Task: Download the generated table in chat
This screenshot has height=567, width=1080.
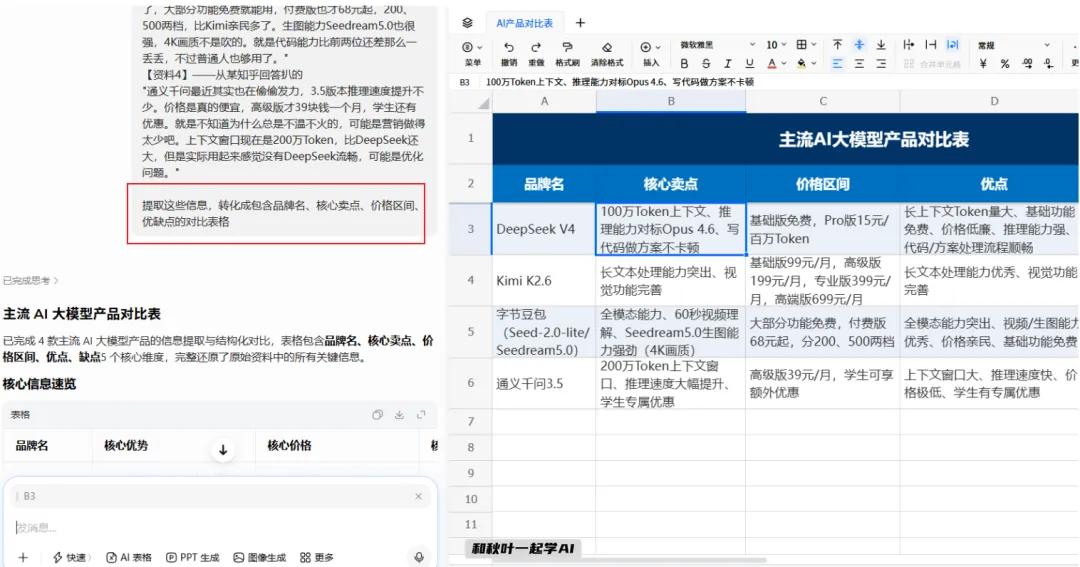Action: tap(399, 415)
